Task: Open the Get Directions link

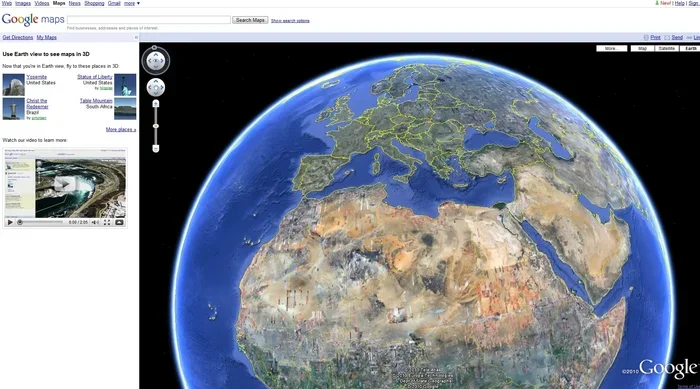Action: coord(18,38)
